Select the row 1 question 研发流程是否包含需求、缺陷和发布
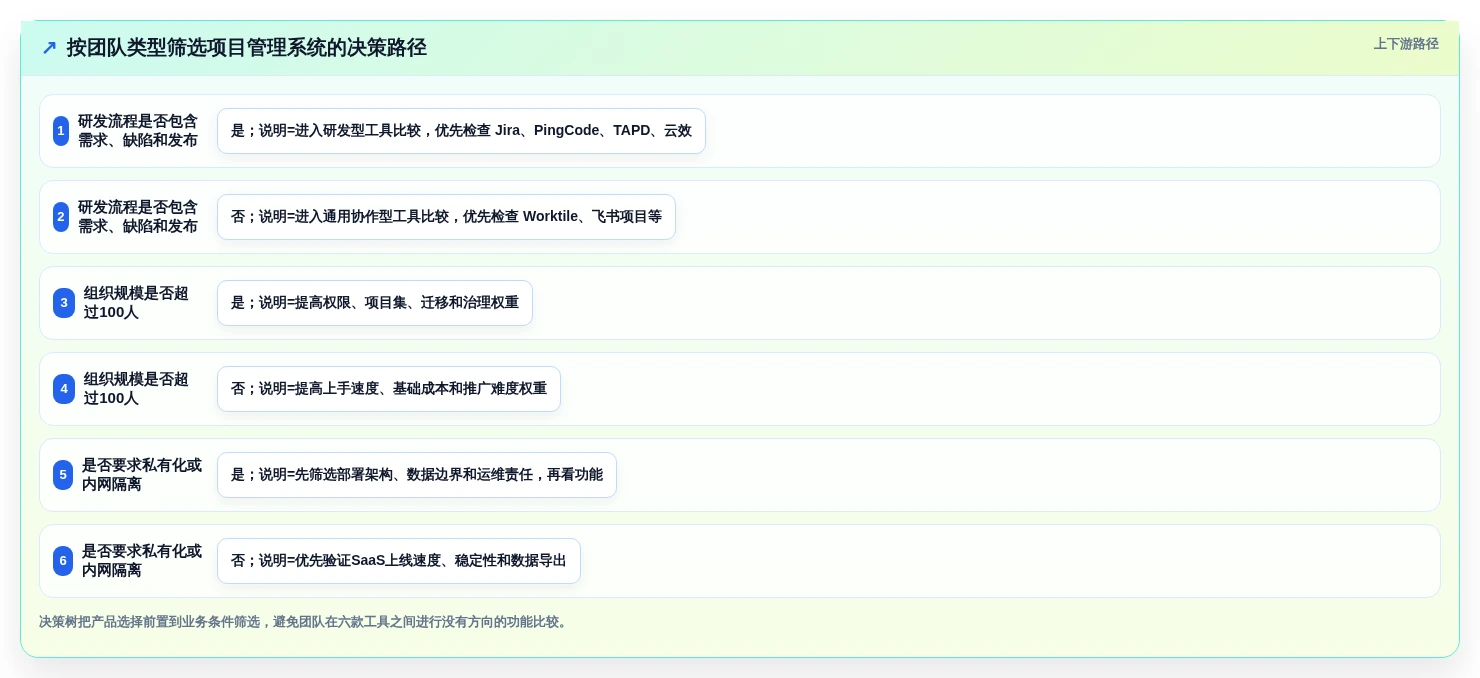 [138, 131]
